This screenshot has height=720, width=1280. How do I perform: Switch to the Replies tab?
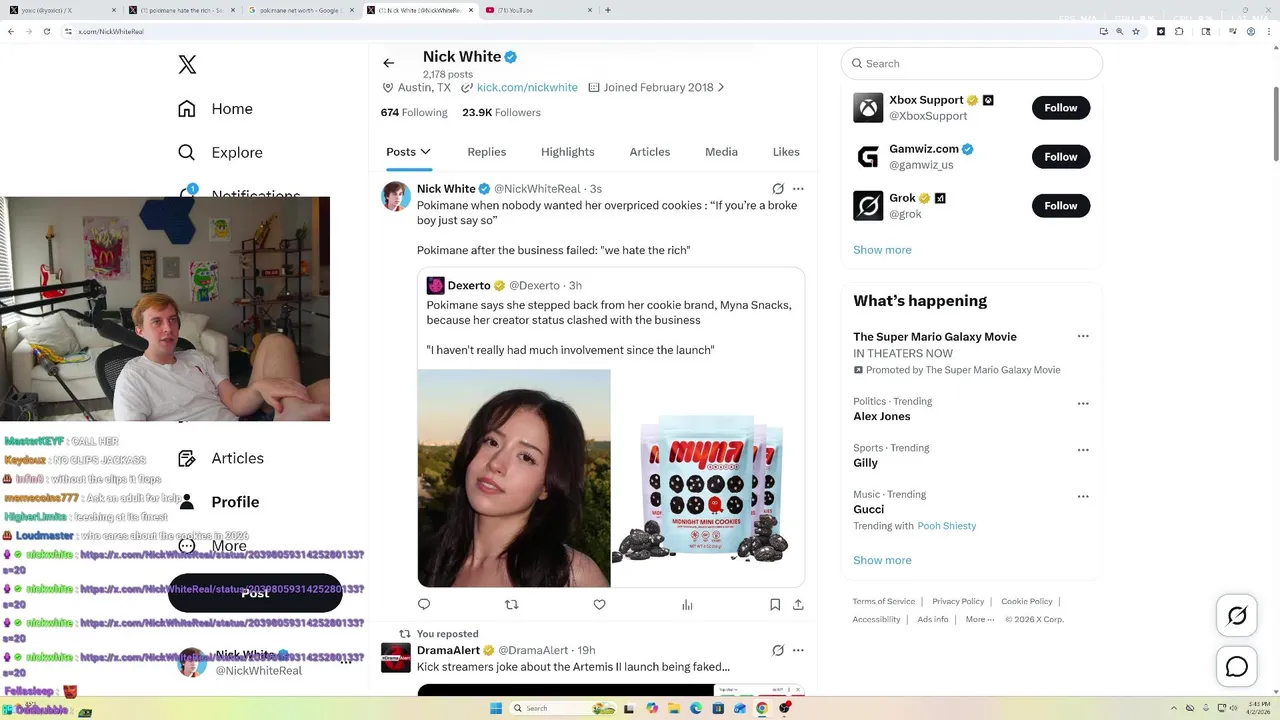(x=487, y=152)
